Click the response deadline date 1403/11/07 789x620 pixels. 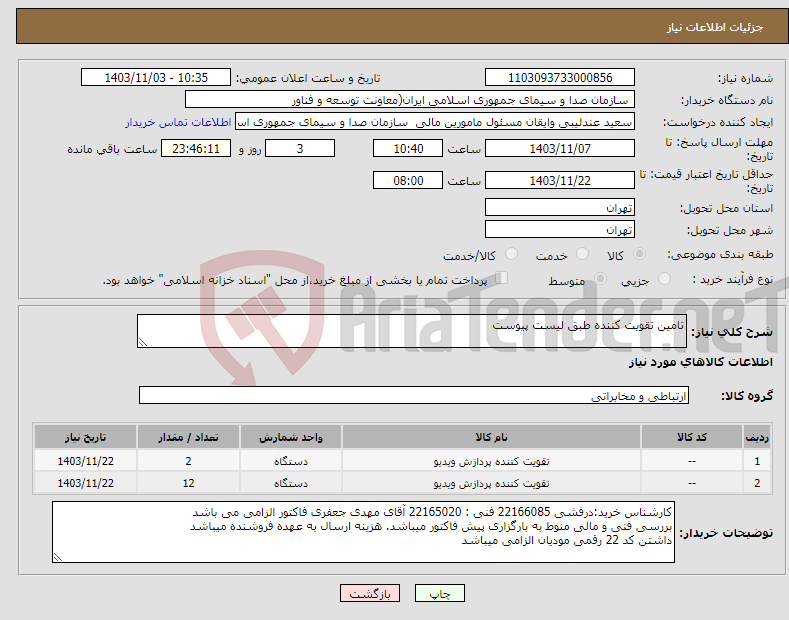(x=560, y=148)
